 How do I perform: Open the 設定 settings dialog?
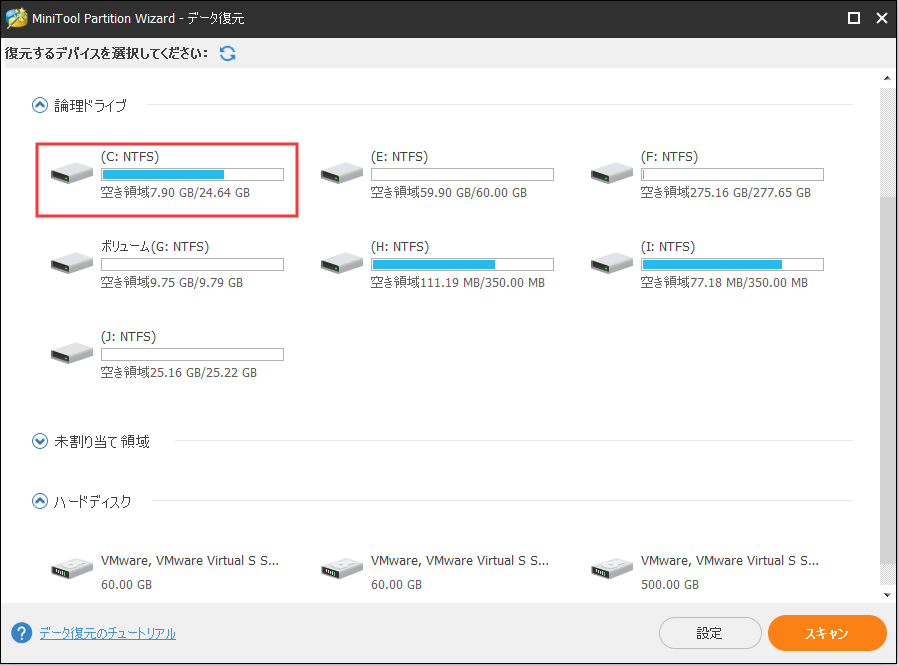pyautogui.click(x=710, y=632)
